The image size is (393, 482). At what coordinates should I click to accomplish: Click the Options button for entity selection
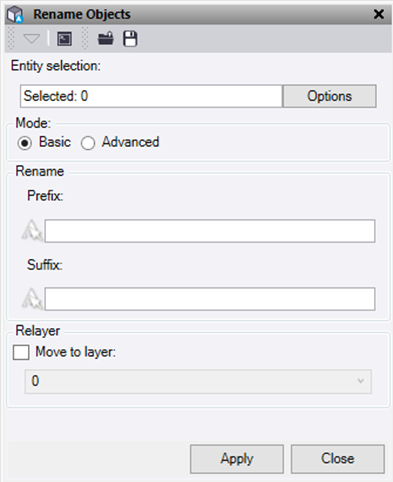point(329,96)
